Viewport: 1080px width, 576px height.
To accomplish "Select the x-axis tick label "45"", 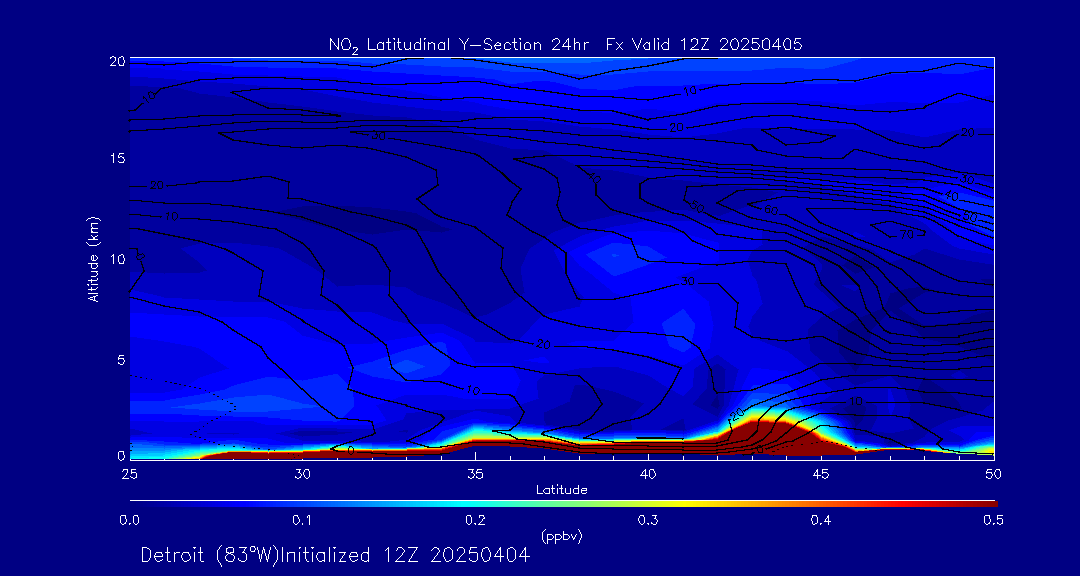I will pos(821,474).
